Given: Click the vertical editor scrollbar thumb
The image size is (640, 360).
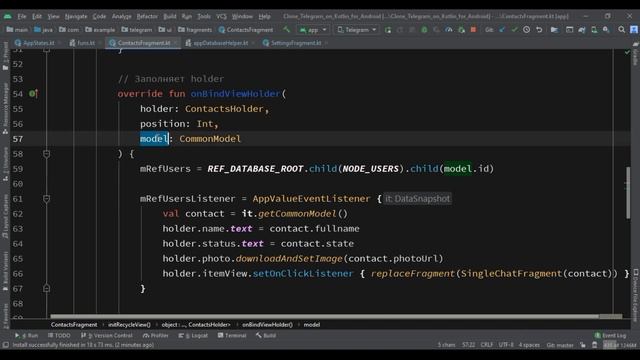Looking at the screenshot, I should click(x=628, y=193).
